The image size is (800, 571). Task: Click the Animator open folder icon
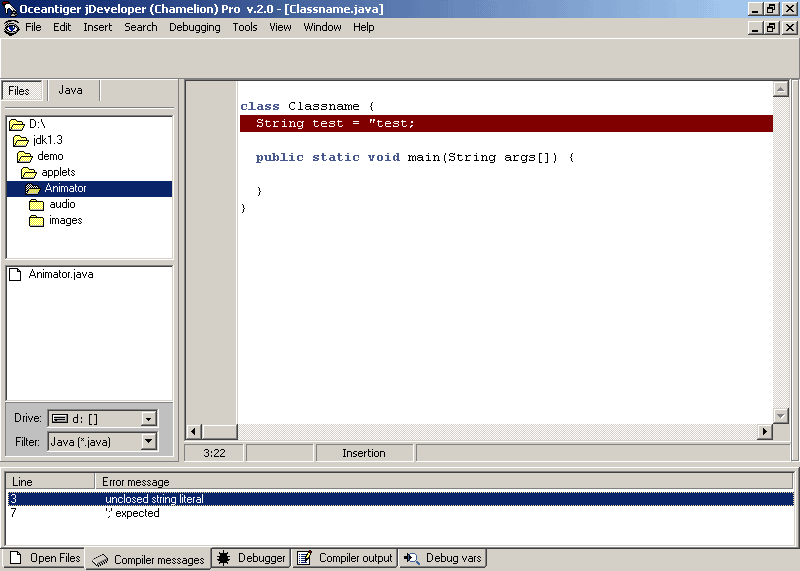[x=33, y=189]
